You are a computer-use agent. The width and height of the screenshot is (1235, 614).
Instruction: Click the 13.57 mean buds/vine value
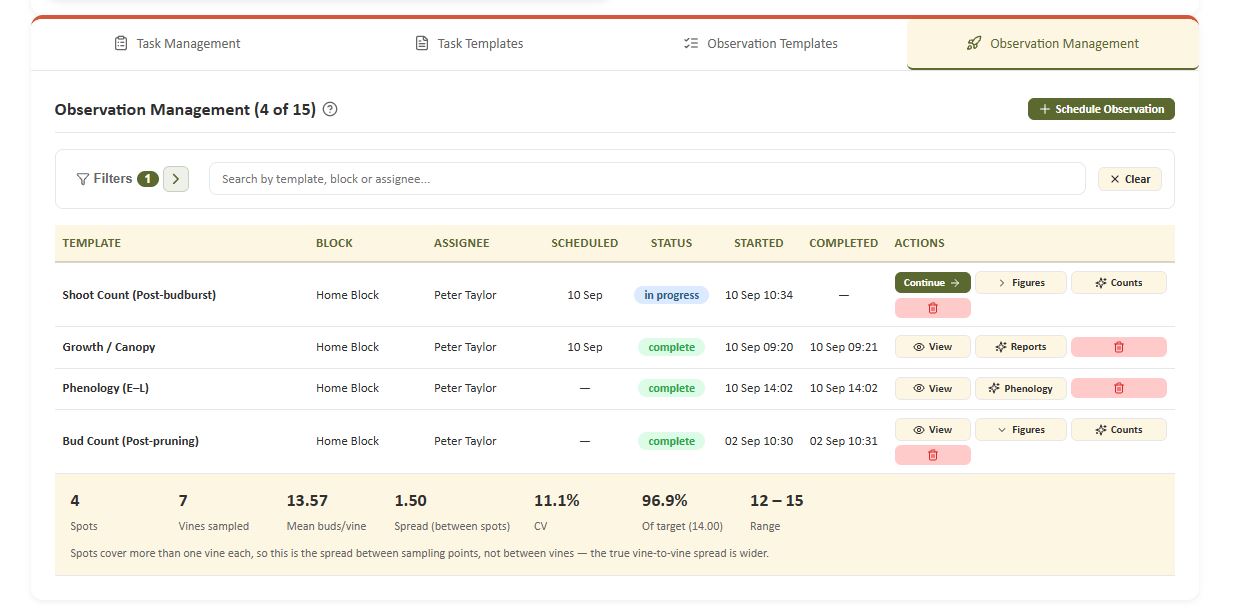point(307,500)
